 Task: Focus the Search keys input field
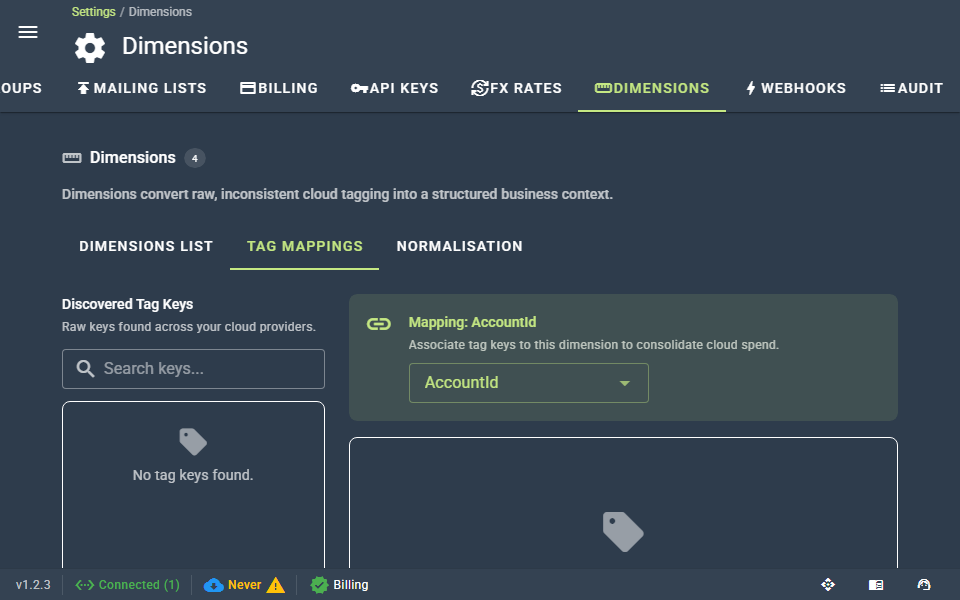(x=193, y=369)
